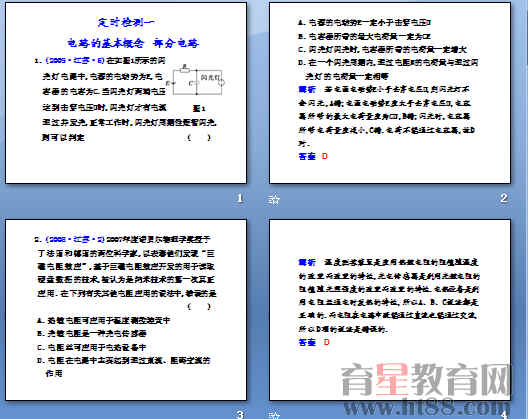Image resolution: width=528 pixels, height=419 pixels.
Task: Click the slide number 3 label
Action: coord(240,414)
